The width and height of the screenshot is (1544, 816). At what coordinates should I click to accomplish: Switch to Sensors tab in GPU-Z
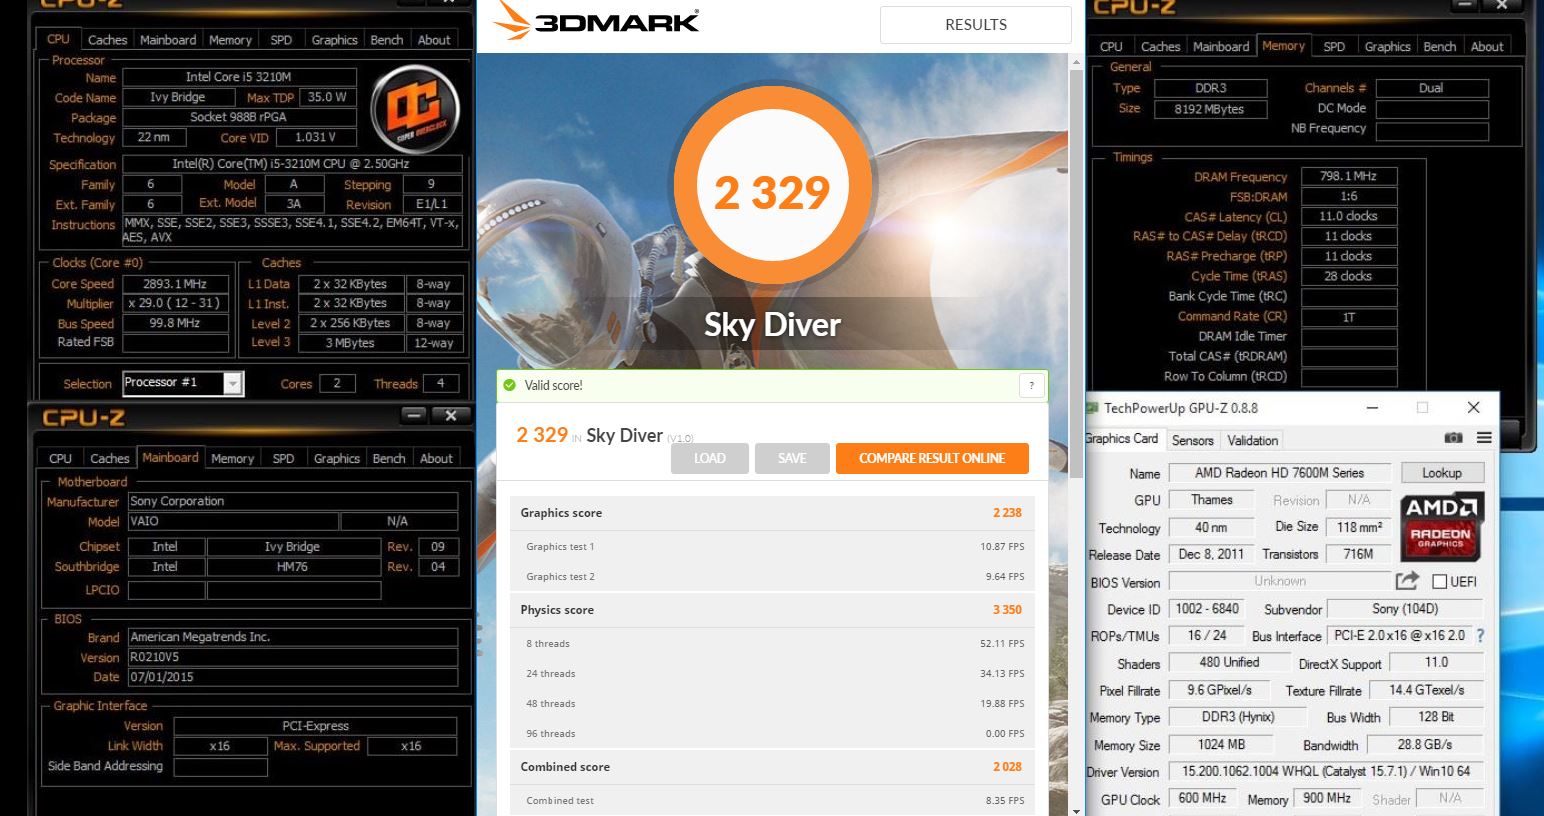pyautogui.click(x=1192, y=440)
